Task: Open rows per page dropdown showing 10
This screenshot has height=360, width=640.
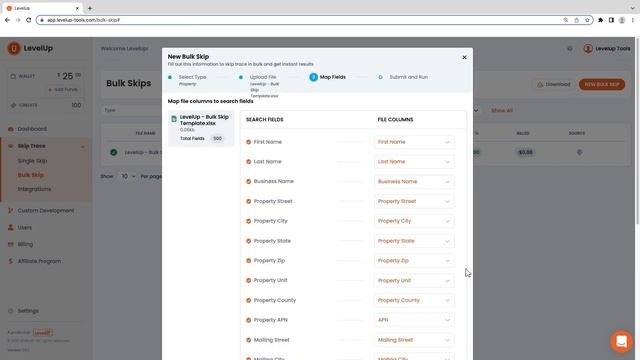Action: [x=128, y=176]
